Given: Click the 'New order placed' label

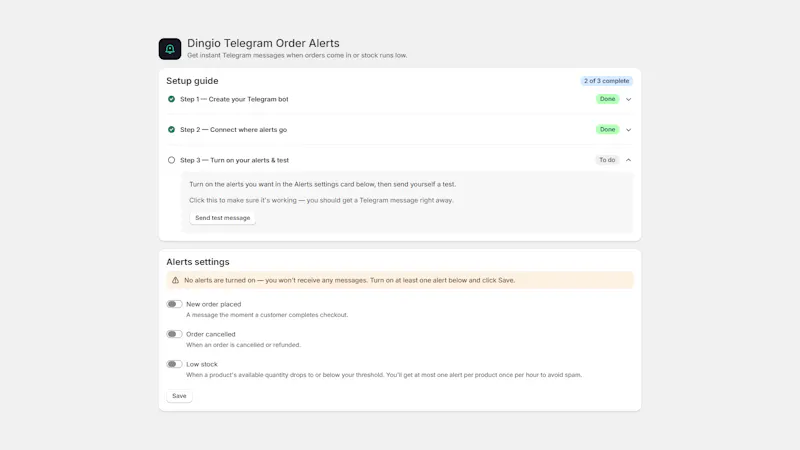Looking at the screenshot, I should [x=213, y=304].
